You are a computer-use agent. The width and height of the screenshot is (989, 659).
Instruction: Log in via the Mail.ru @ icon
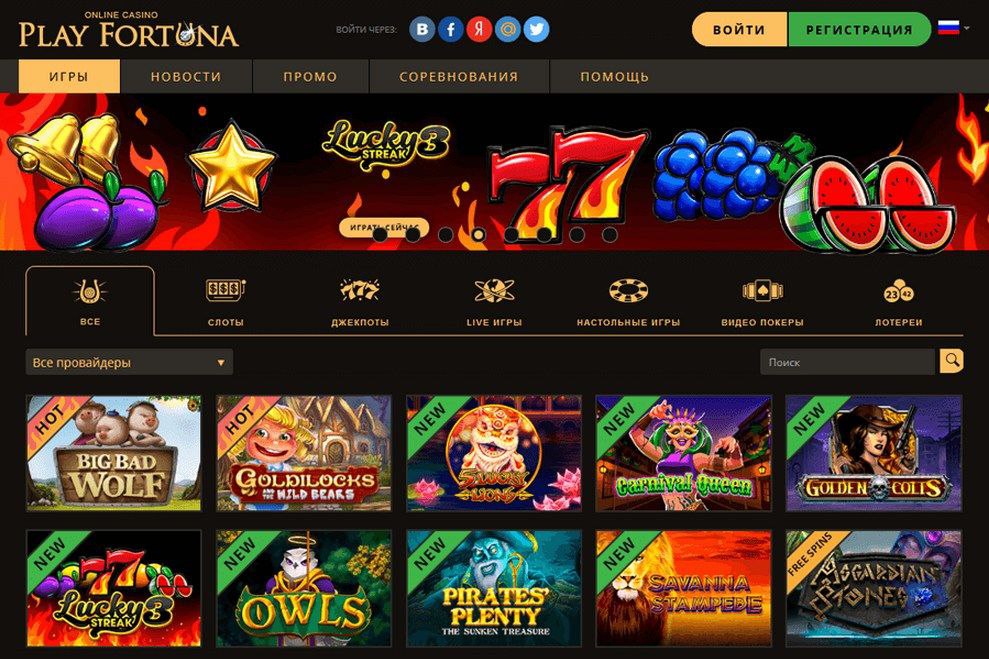pos(508,30)
